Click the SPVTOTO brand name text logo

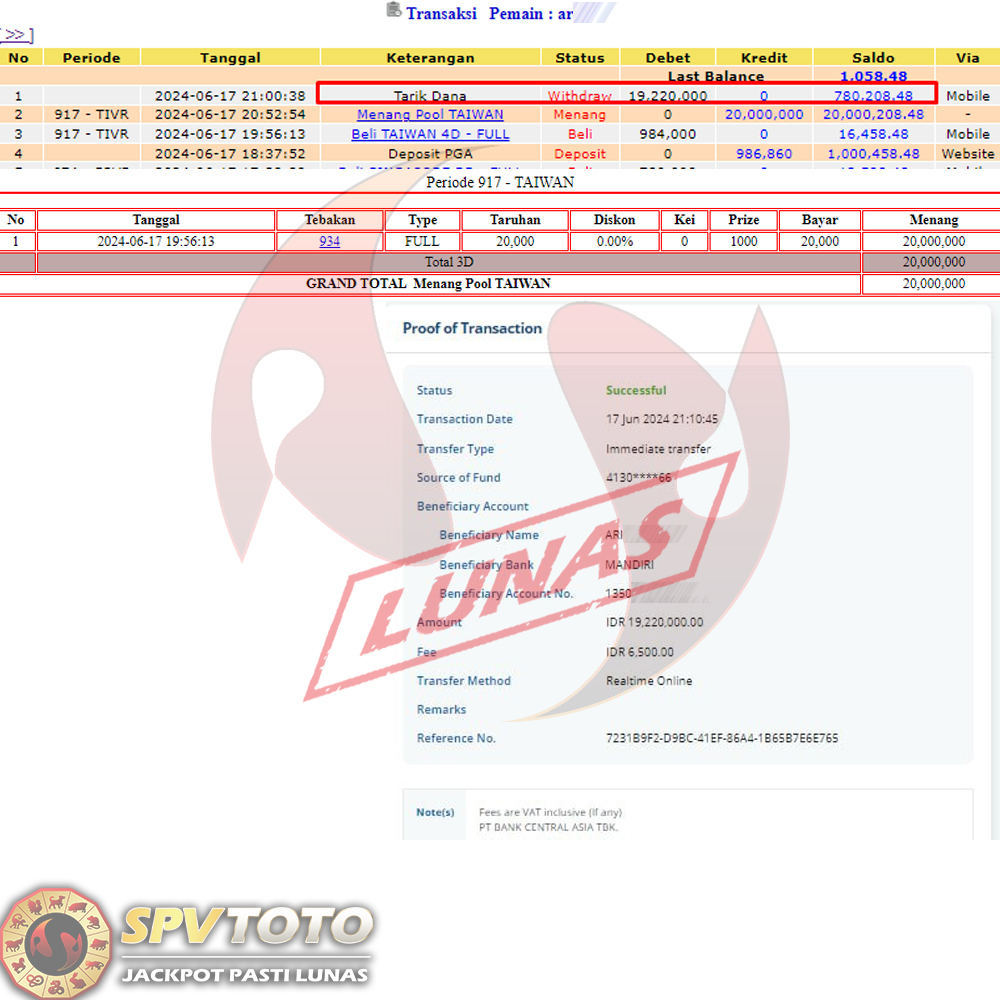coord(246,926)
